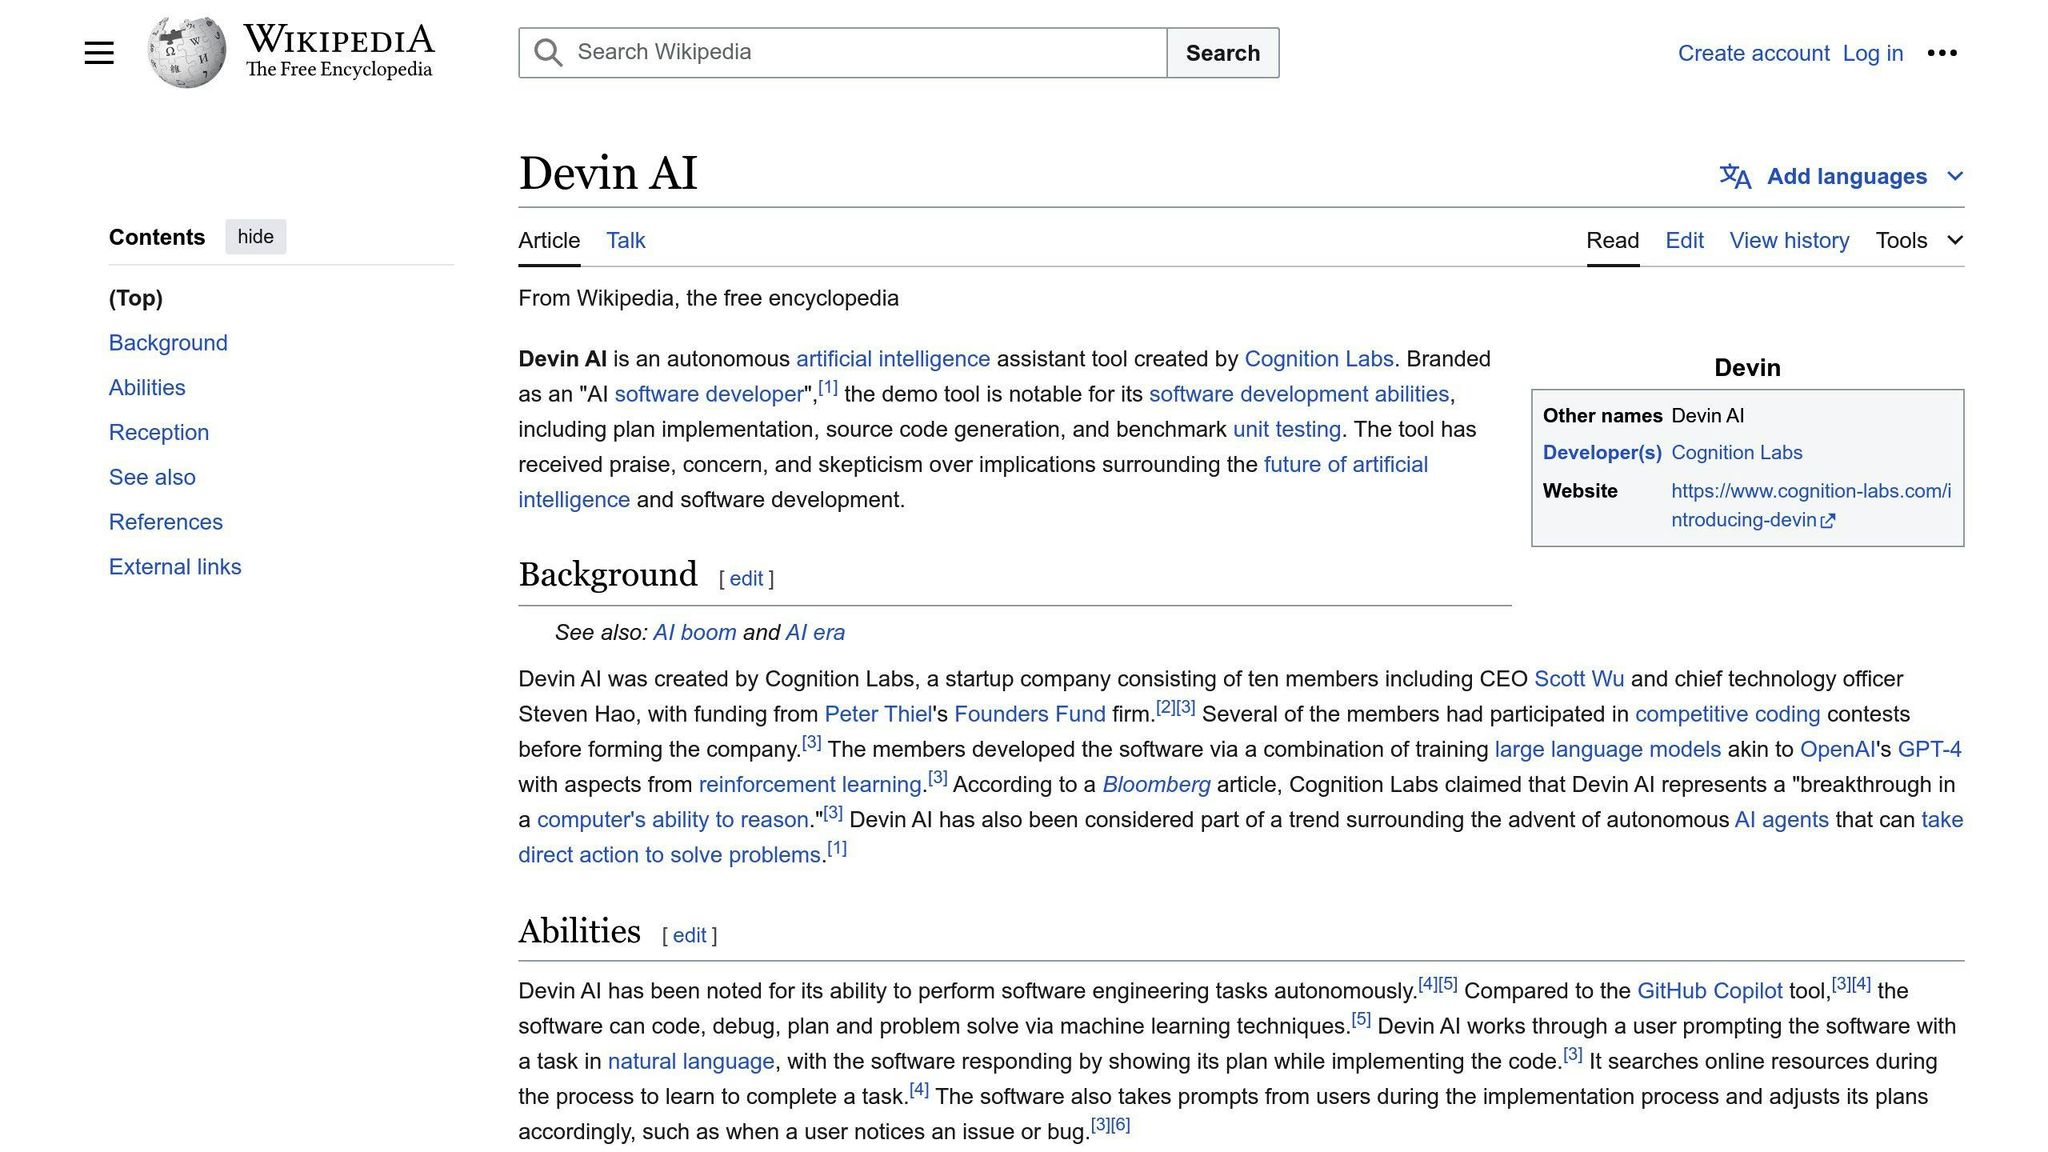Hide the Contents sidebar
Screen dimensions: 2048x1152
pos(255,237)
